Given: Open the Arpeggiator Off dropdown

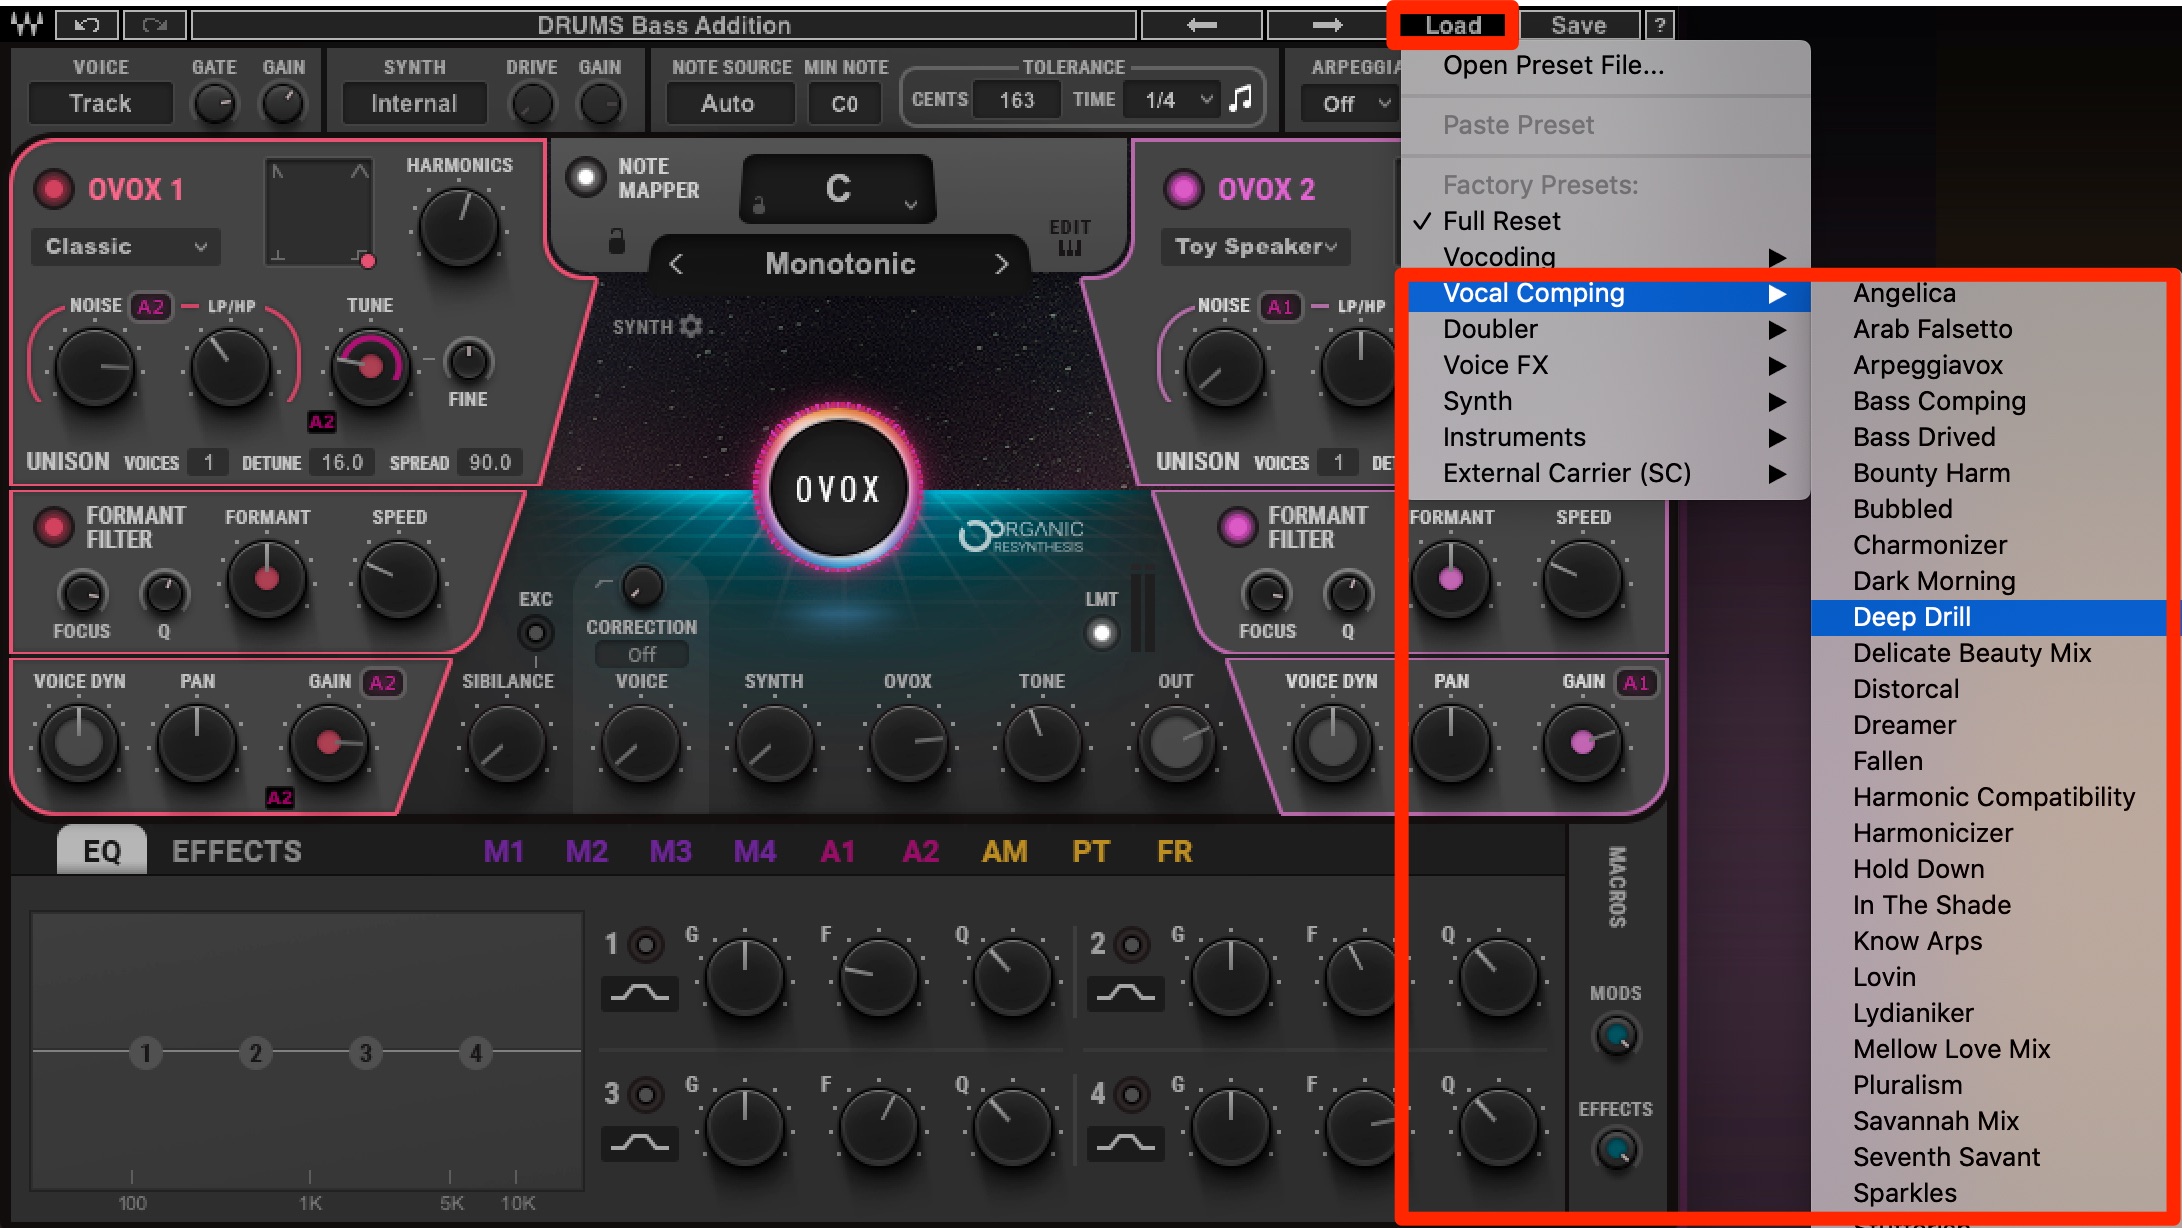Looking at the screenshot, I should [1350, 103].
